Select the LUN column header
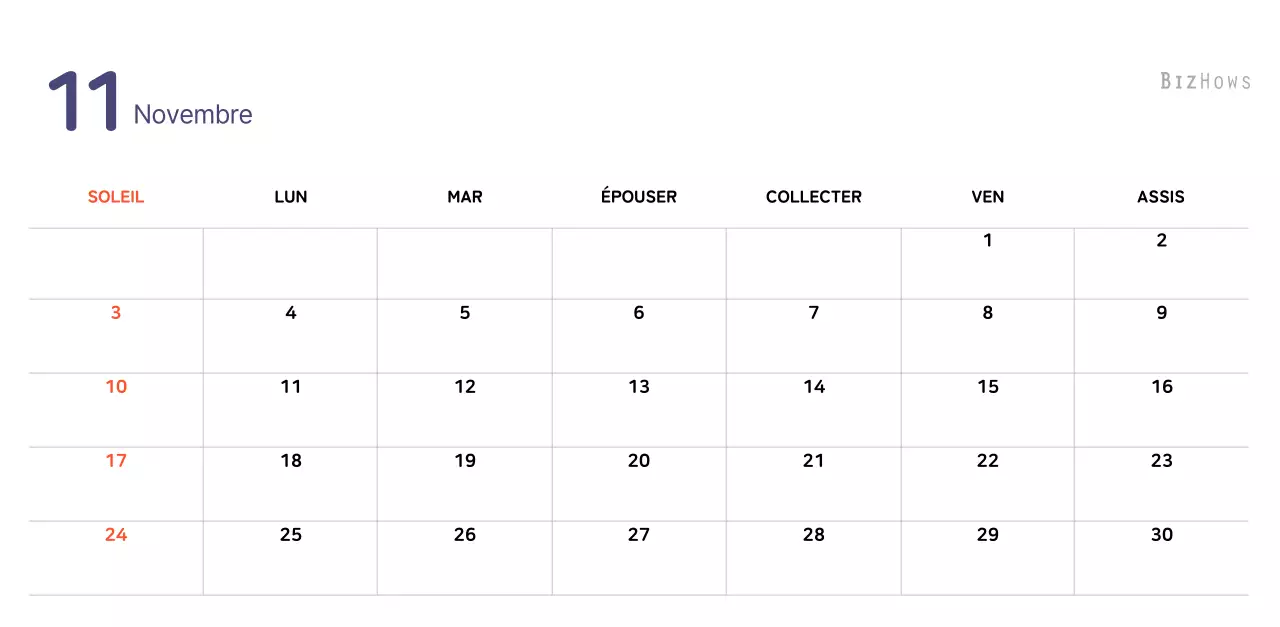The image size is (1280, 627). tap(290, 197)
